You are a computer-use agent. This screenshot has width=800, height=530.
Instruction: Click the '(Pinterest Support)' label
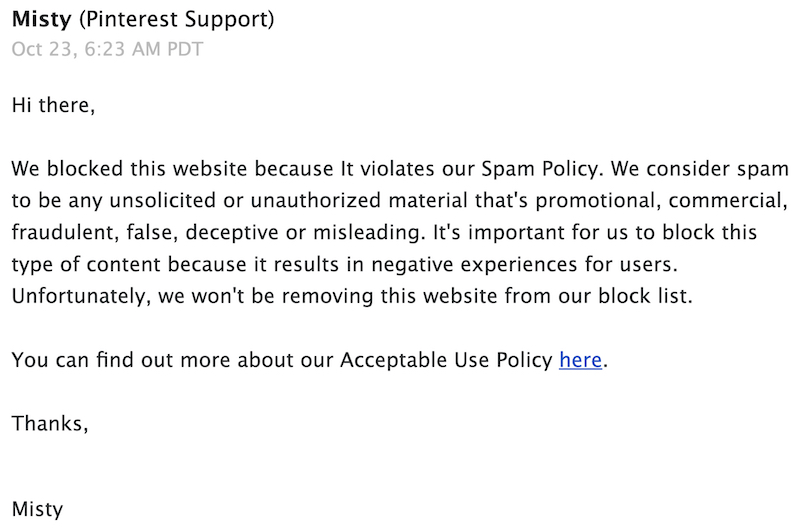click(177, 20)
